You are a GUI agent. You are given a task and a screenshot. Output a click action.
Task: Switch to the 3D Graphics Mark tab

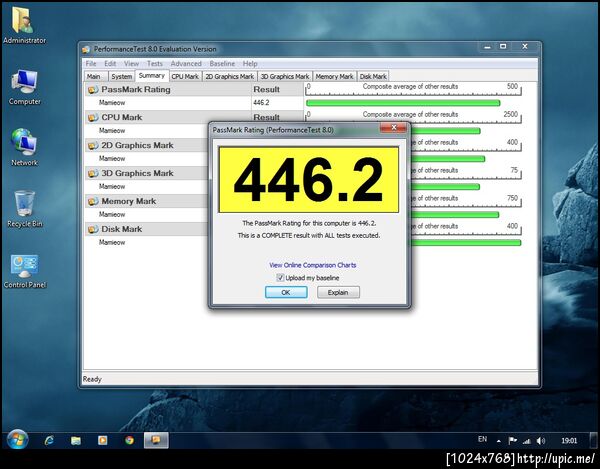[285, 77]
